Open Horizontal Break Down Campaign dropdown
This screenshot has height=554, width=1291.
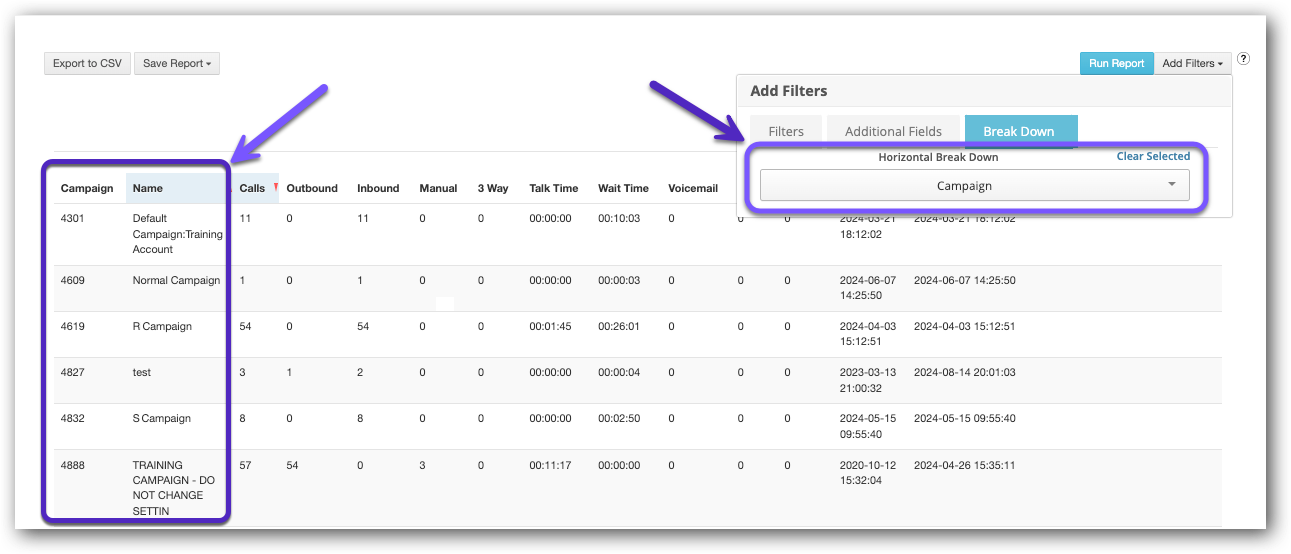coord(974,186)
